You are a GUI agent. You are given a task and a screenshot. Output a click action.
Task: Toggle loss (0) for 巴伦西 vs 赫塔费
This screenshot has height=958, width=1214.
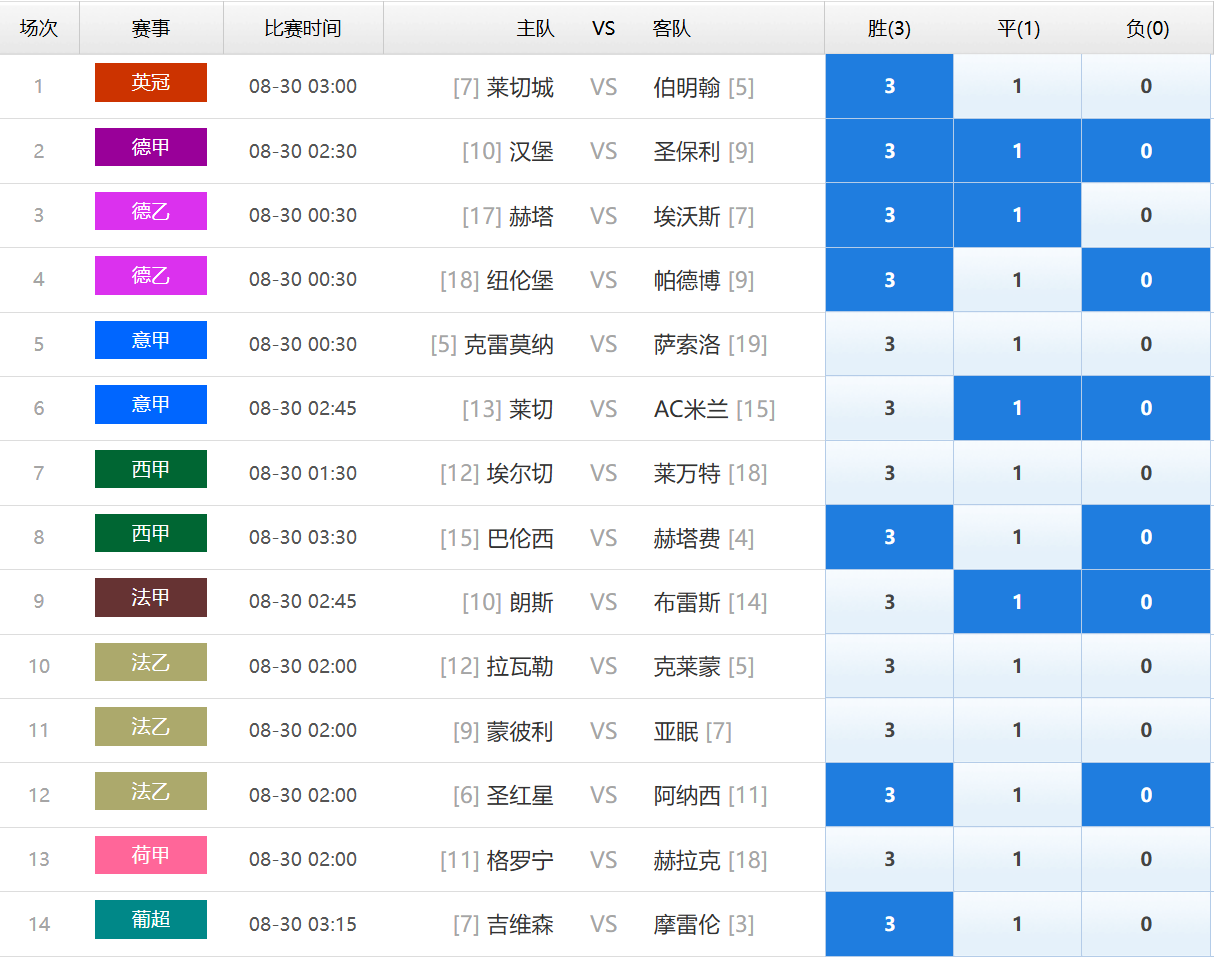(x=1146, y=537)
